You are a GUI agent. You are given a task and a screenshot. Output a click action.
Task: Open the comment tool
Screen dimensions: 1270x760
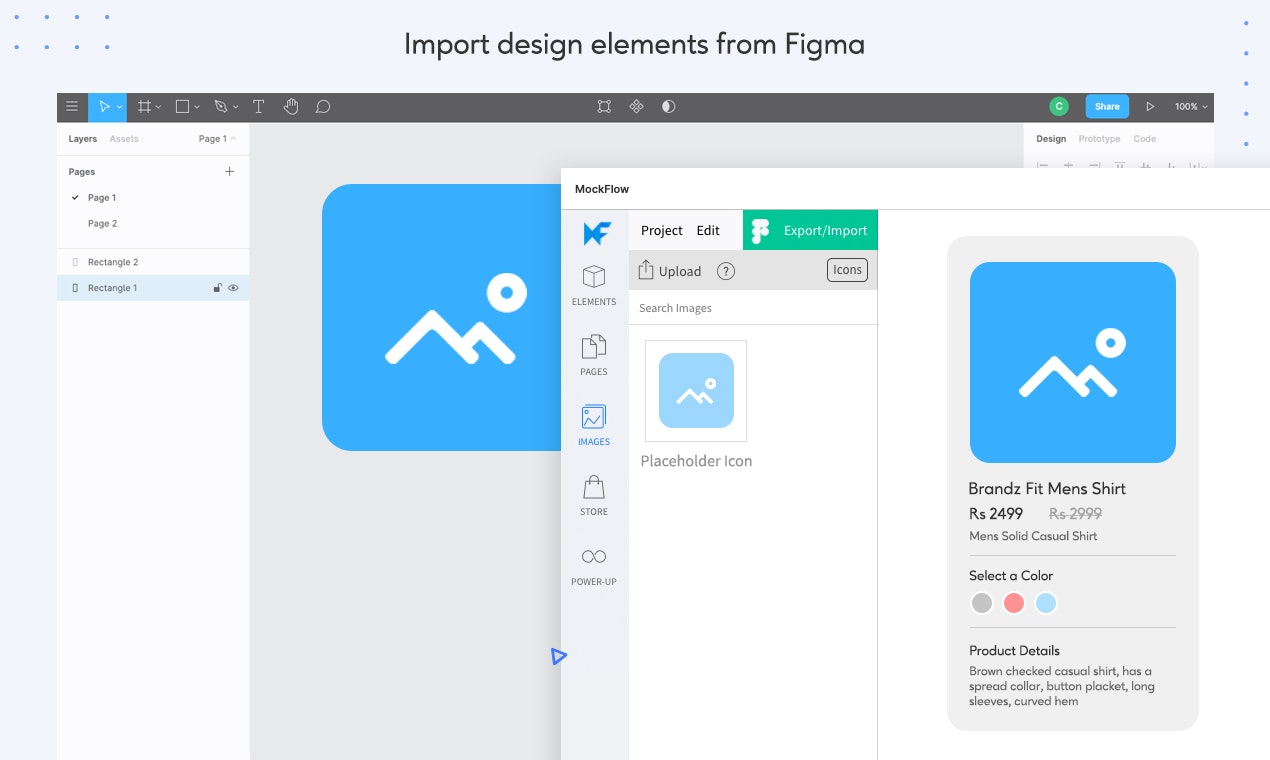322,106
